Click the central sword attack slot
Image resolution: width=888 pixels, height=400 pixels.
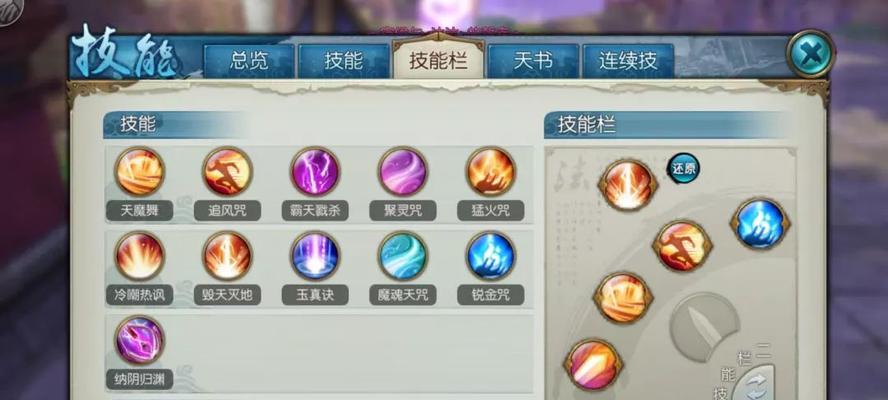(705, 327)
